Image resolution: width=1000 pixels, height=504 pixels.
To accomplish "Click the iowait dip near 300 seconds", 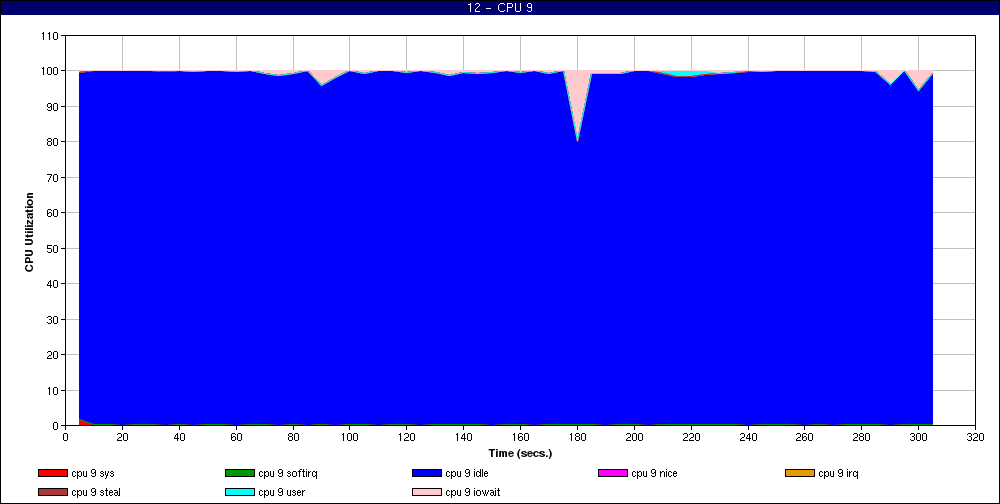I will [918, 78].
